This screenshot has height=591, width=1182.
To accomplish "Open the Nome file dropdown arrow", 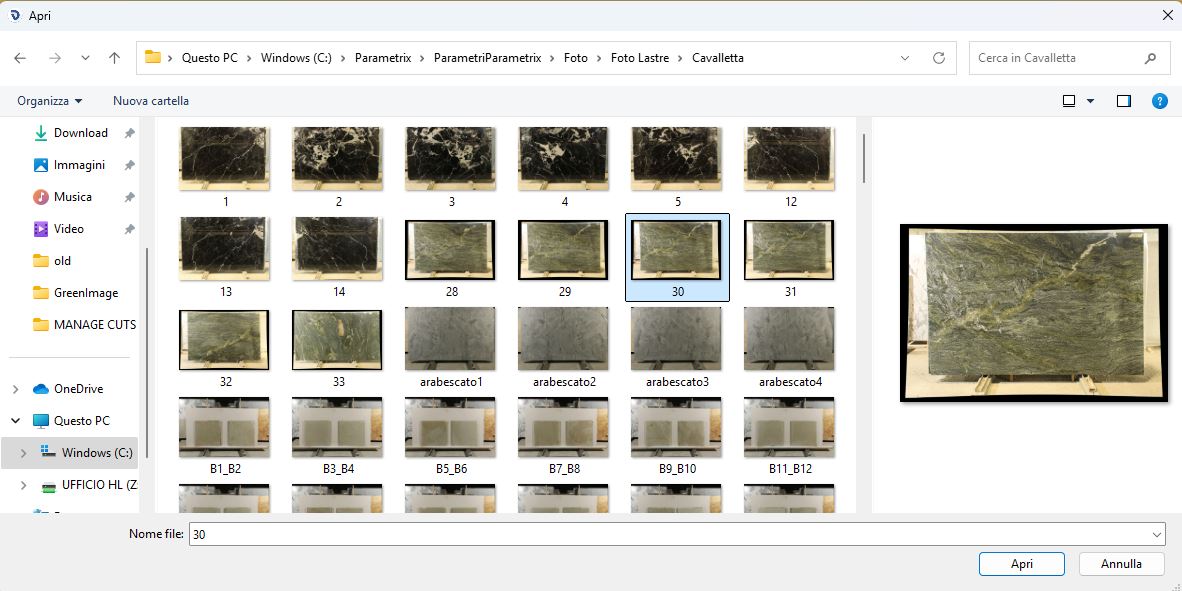I will [1157, 534].
